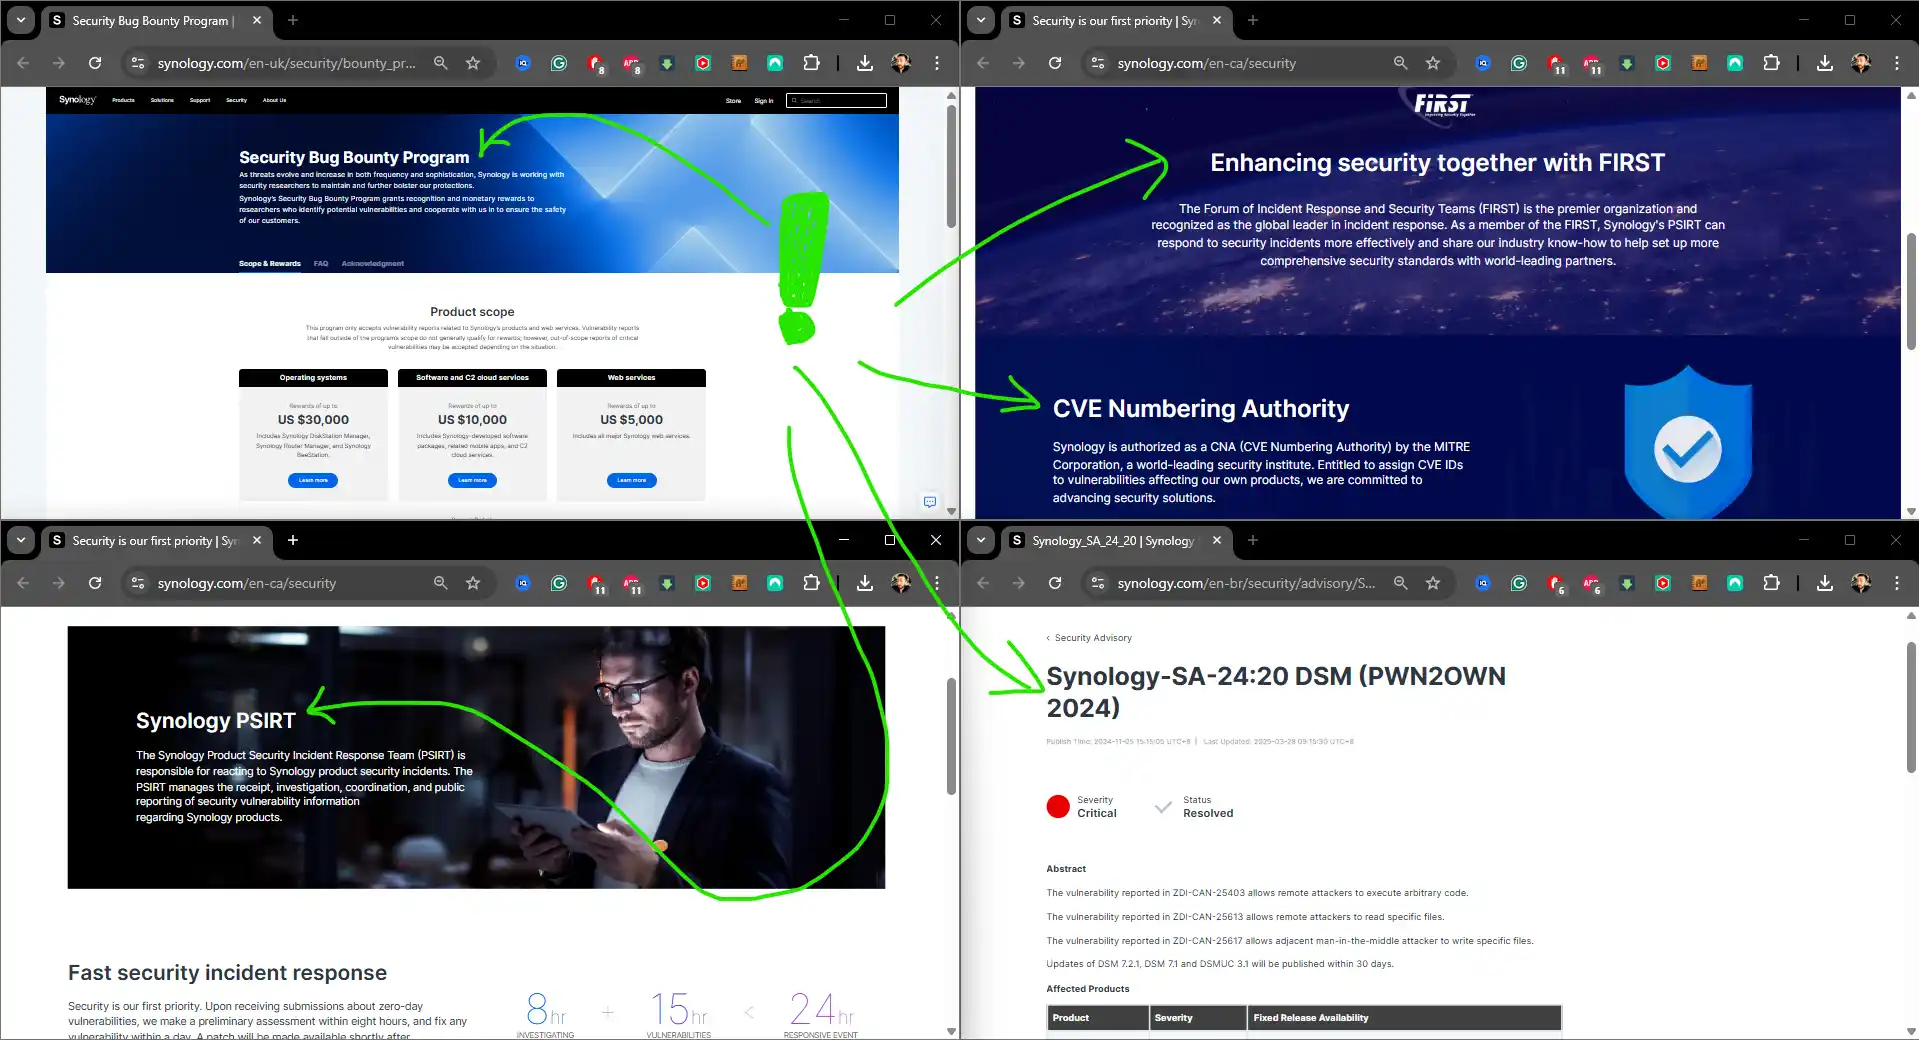Open zoom indicator in bottom-right advisory window
The width and height of the screenshot is (1919, 1040).
pyautogui.click(x=1400, y=583)
